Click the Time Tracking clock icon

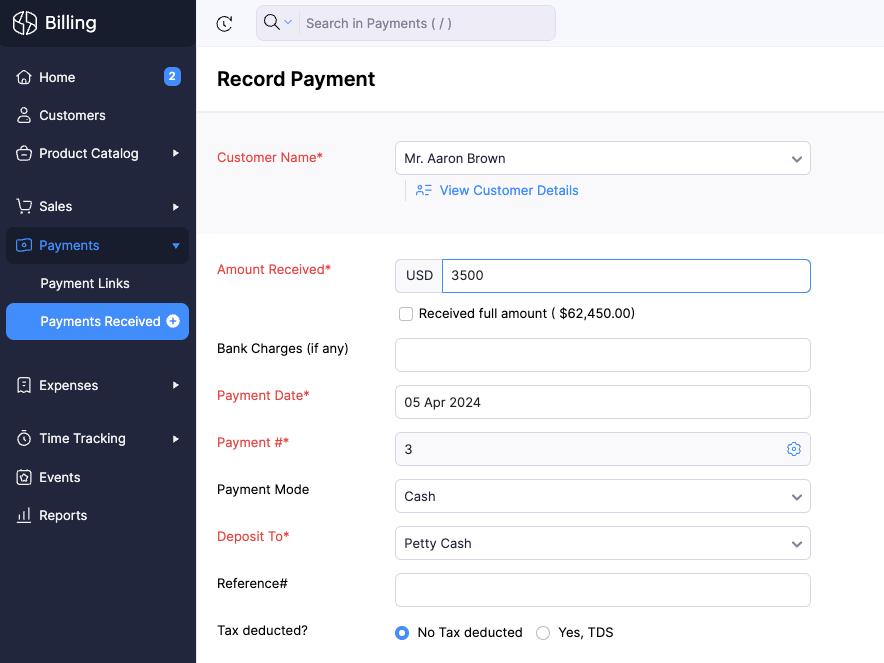23,438
